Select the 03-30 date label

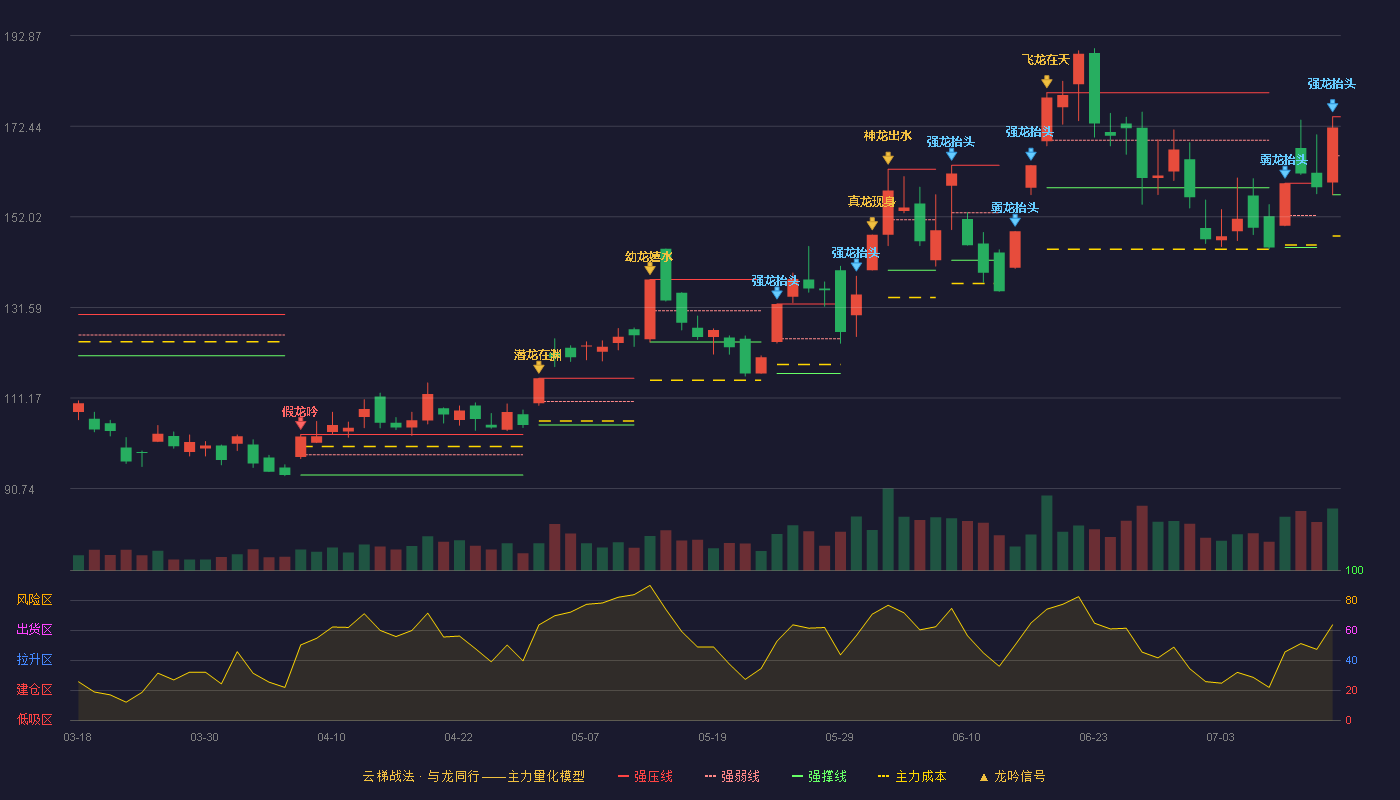(x=204, y=737)
